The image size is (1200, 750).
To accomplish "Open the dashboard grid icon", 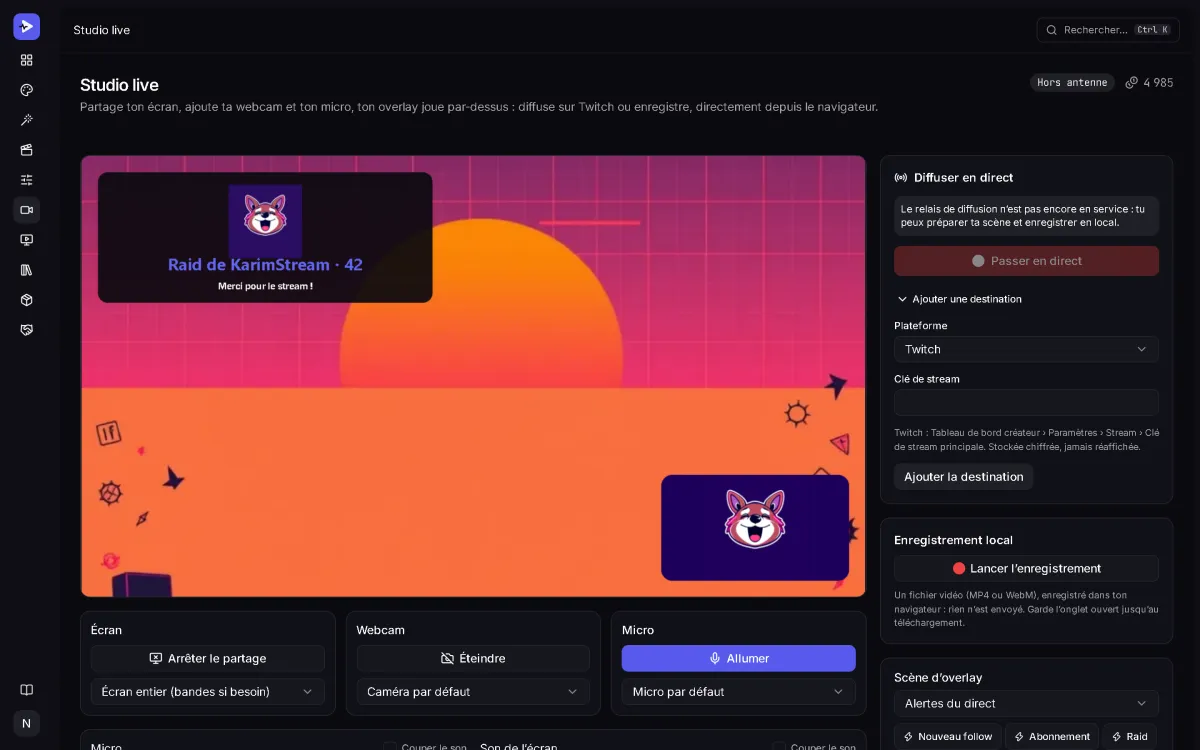I will coord(27,60).
